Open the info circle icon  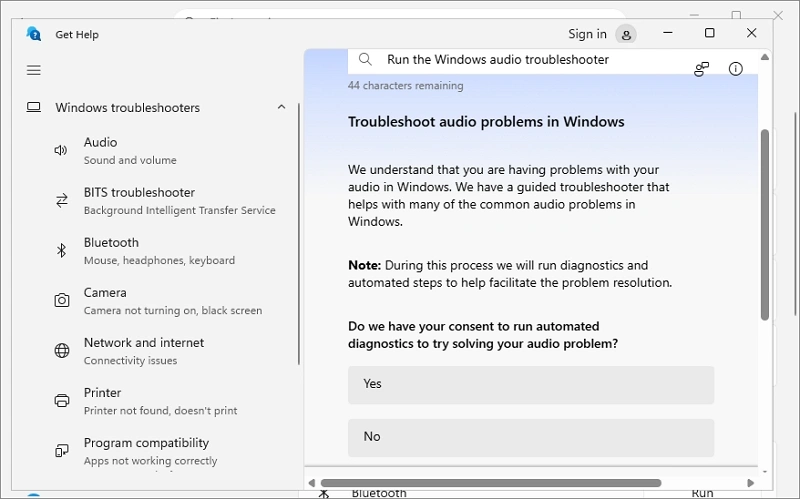point(736,69)
